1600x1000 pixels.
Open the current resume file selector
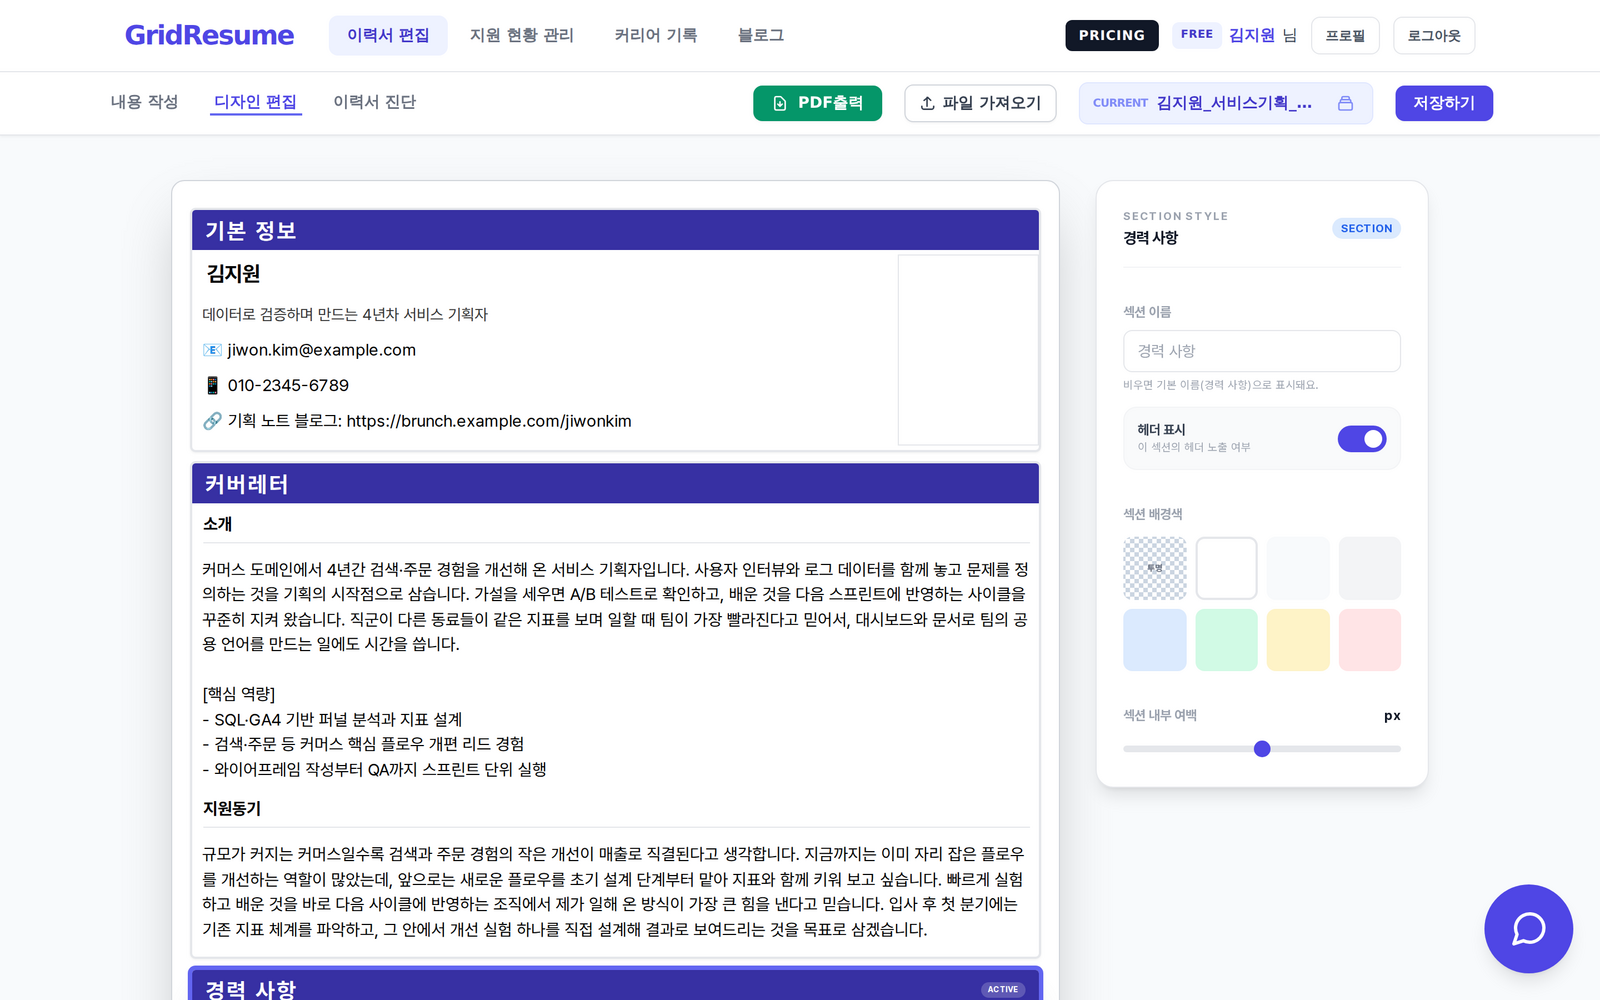(1225, 103)
